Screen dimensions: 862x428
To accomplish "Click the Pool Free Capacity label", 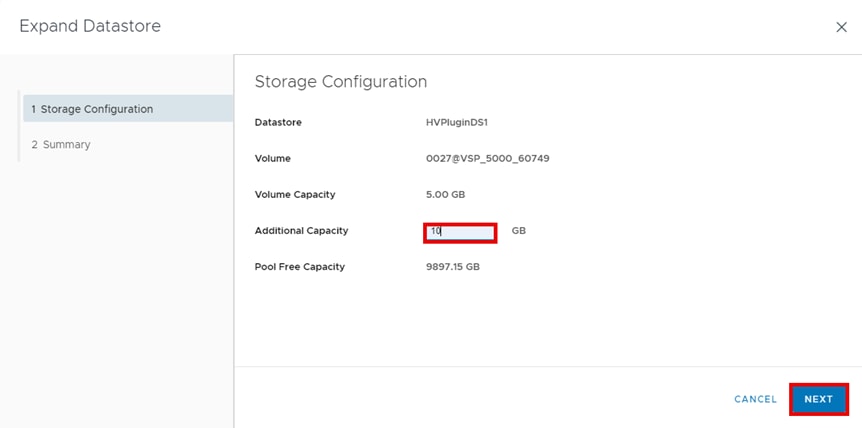I will 300,267.
